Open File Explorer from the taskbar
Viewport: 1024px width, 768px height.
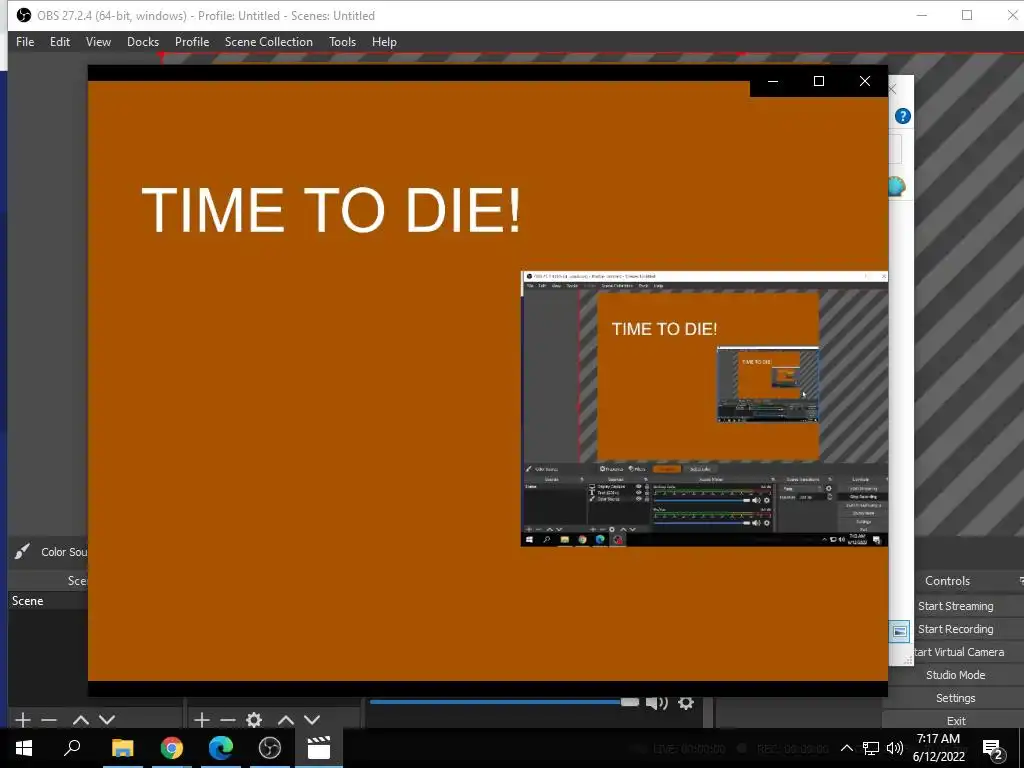pyautogui.click(x=122, y=748)
